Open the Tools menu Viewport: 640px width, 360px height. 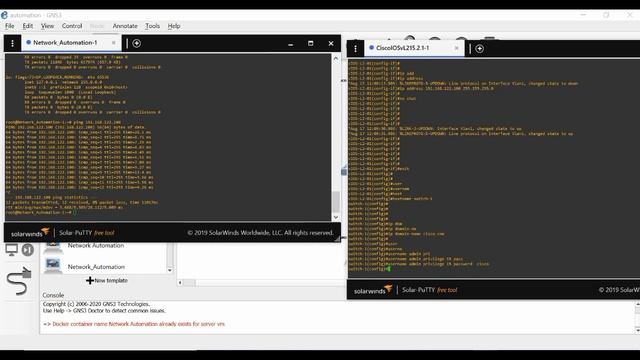152,26
